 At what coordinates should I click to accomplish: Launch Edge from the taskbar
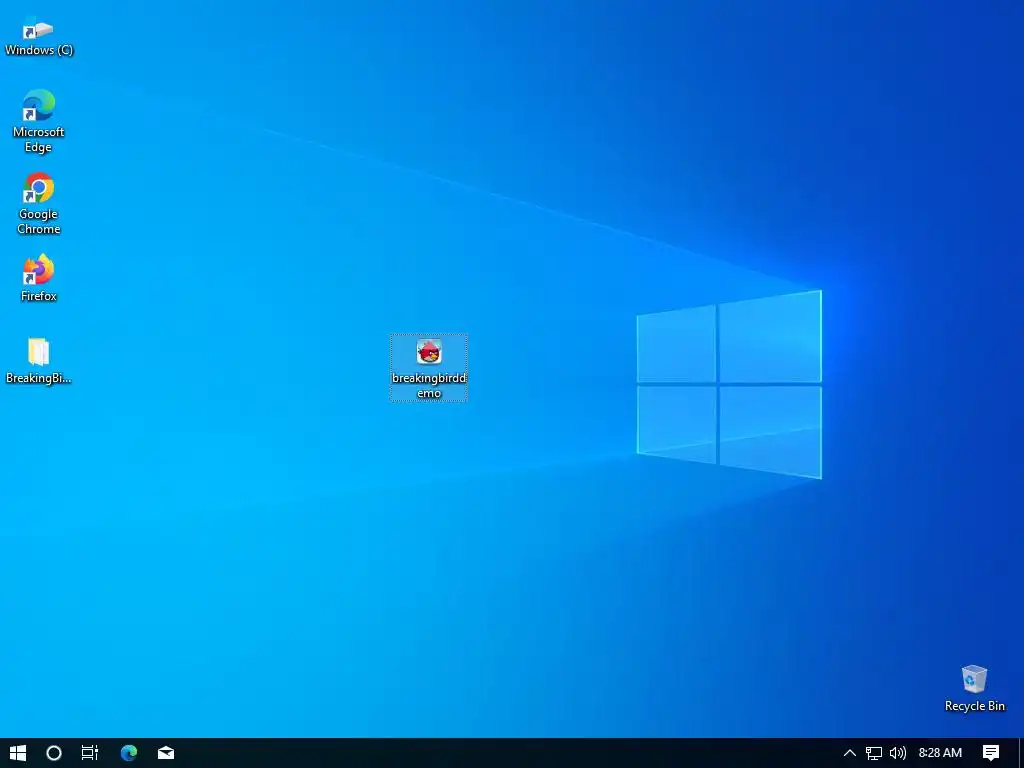tap(129, 753)
